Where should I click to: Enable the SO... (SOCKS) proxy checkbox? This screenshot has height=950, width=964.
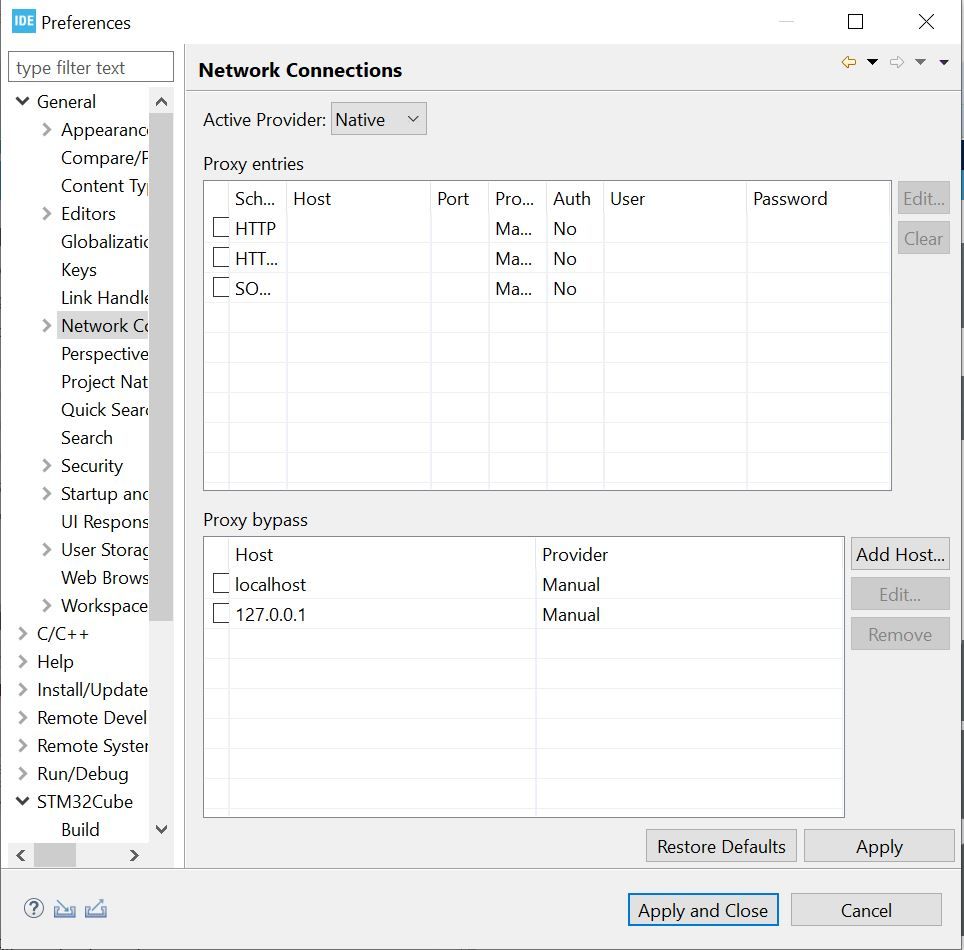[x=221, y=287]
